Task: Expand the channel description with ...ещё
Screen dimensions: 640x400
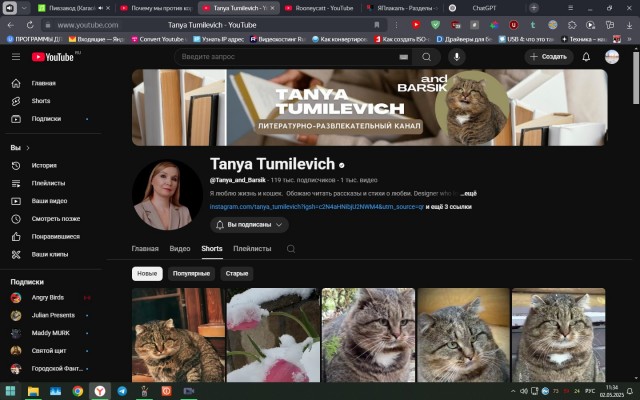Action: [x=469, y=191]
